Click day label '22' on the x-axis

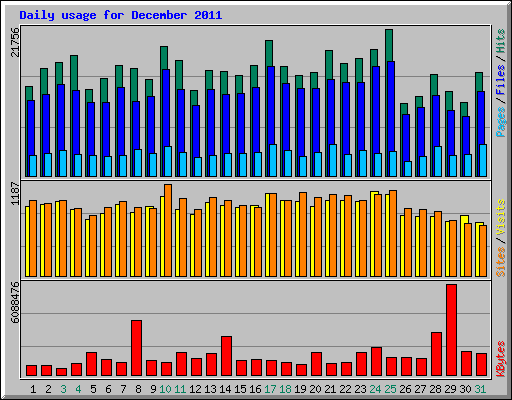click(345, 389)
